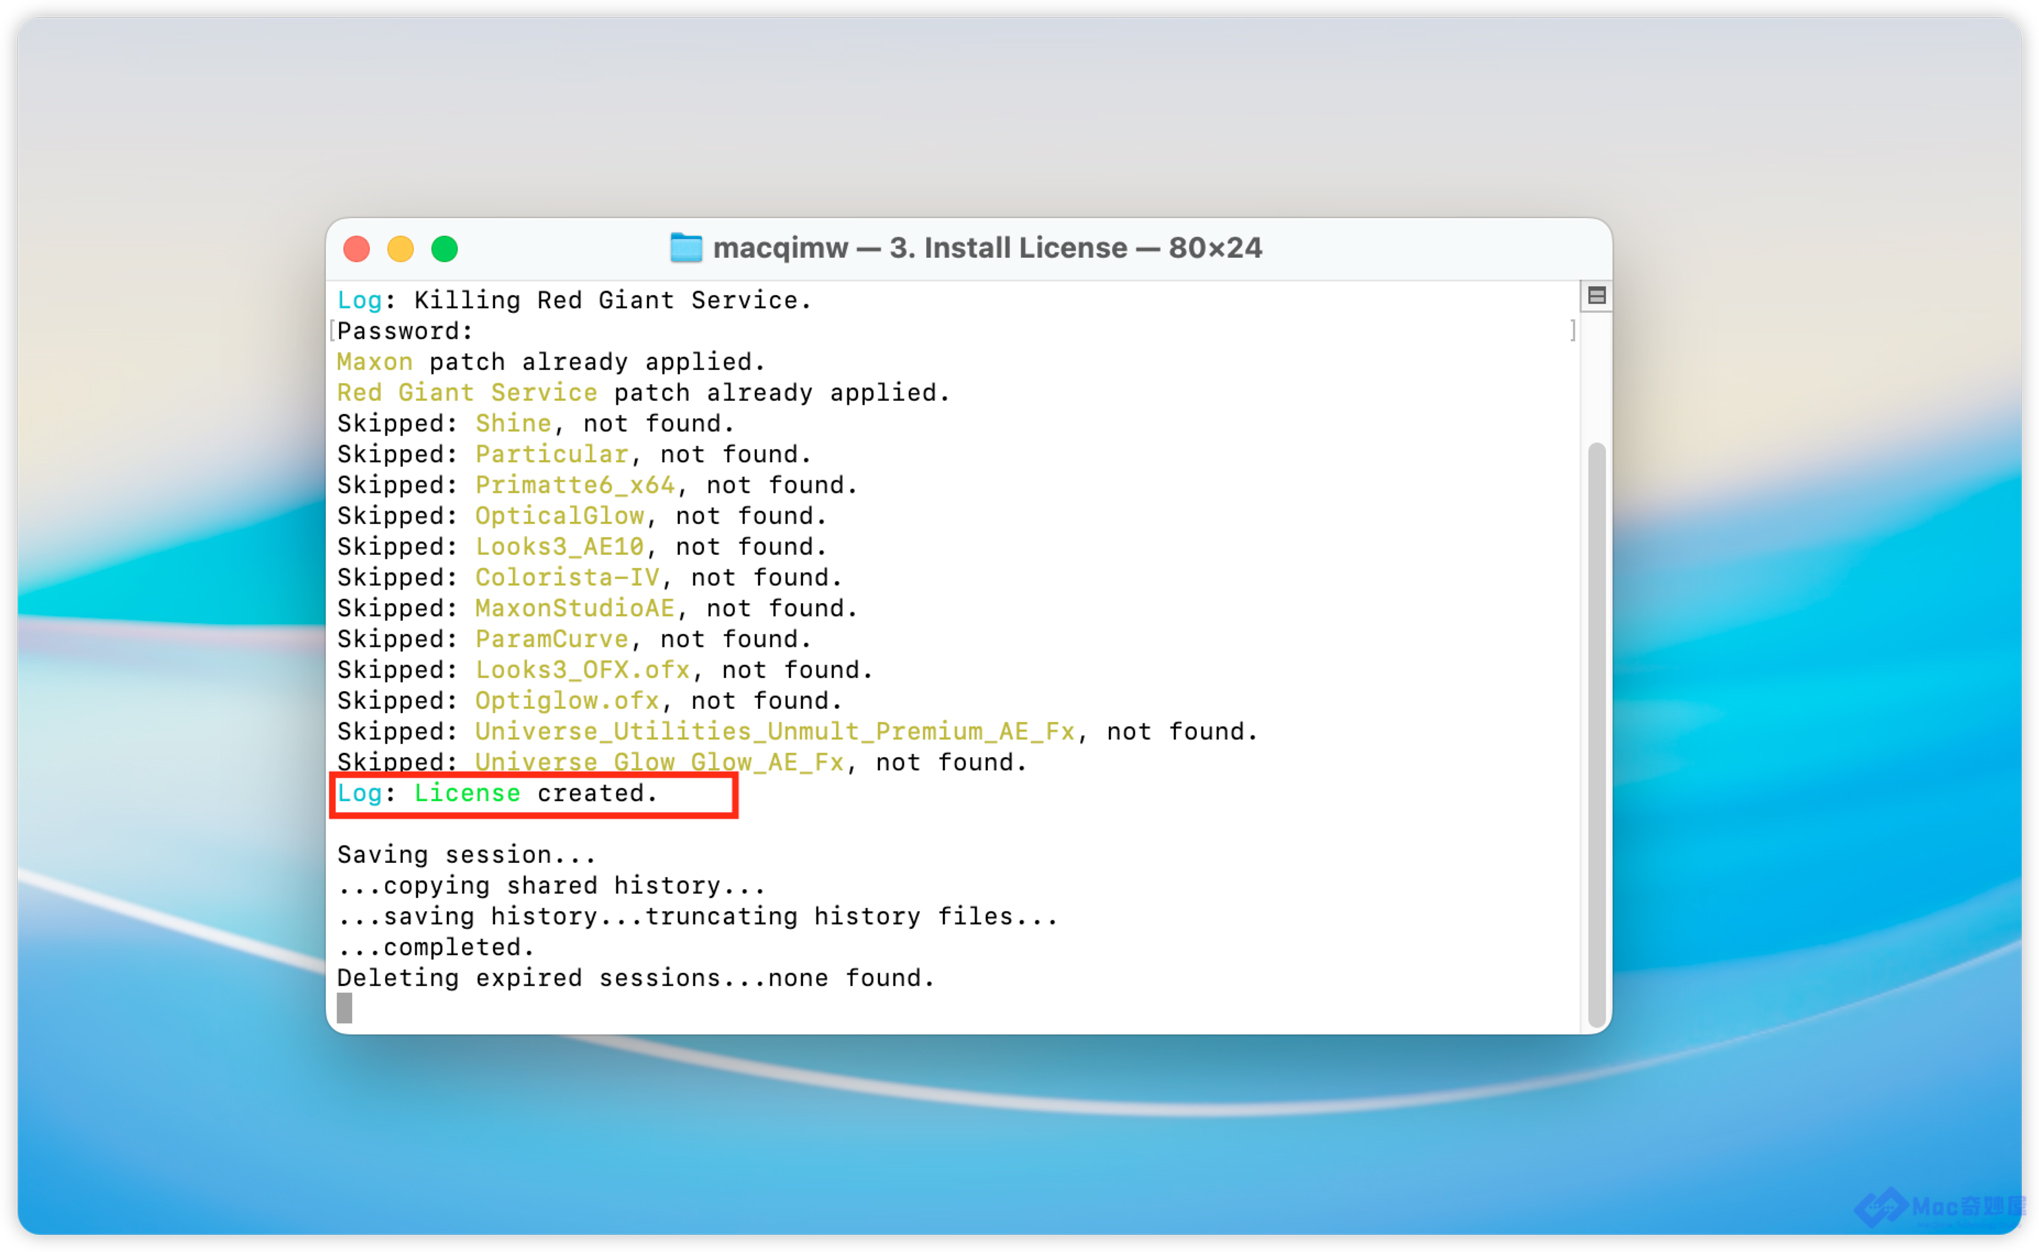Close the terminal window with red button
The image size is (2039, 1252).
(357, 249)
